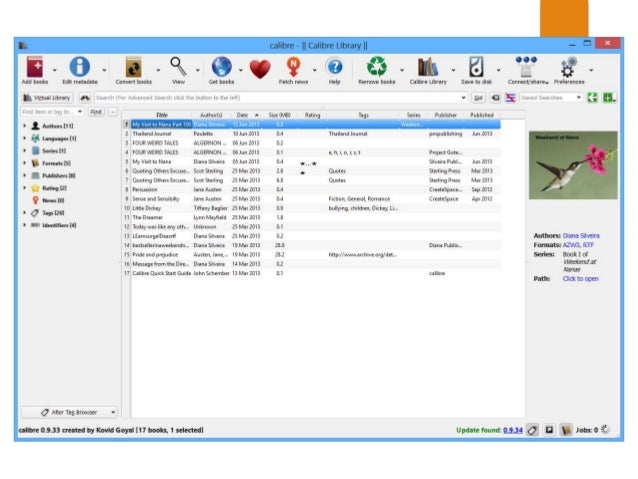Open the Alter Tag Browser button
This screenshot has width=638, height=479.
point(69,412)
